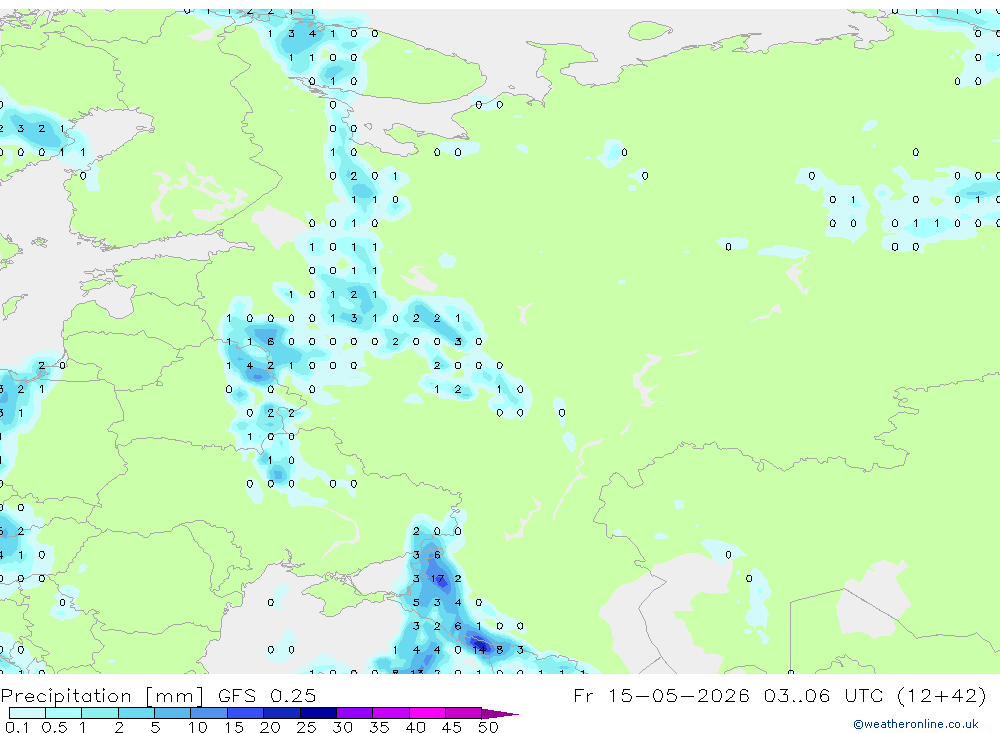Click the '45' legend scale label
Screen dimensions: 1000x733
pos(452,727)
